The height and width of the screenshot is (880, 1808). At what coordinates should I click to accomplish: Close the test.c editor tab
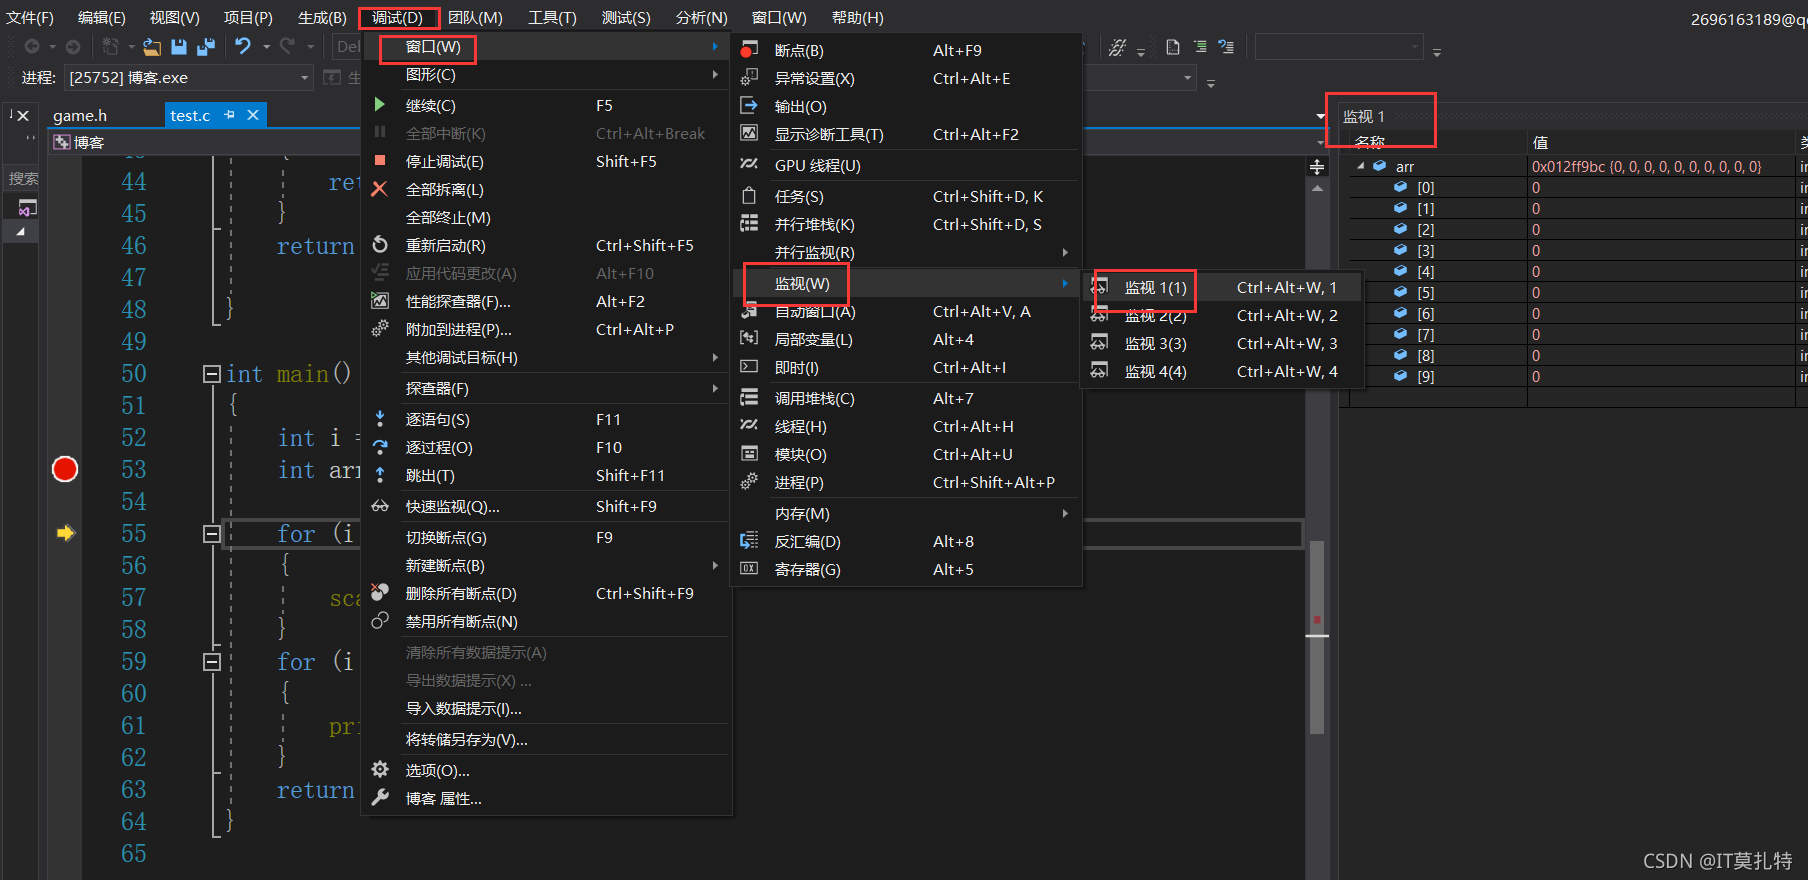[253, 115]
